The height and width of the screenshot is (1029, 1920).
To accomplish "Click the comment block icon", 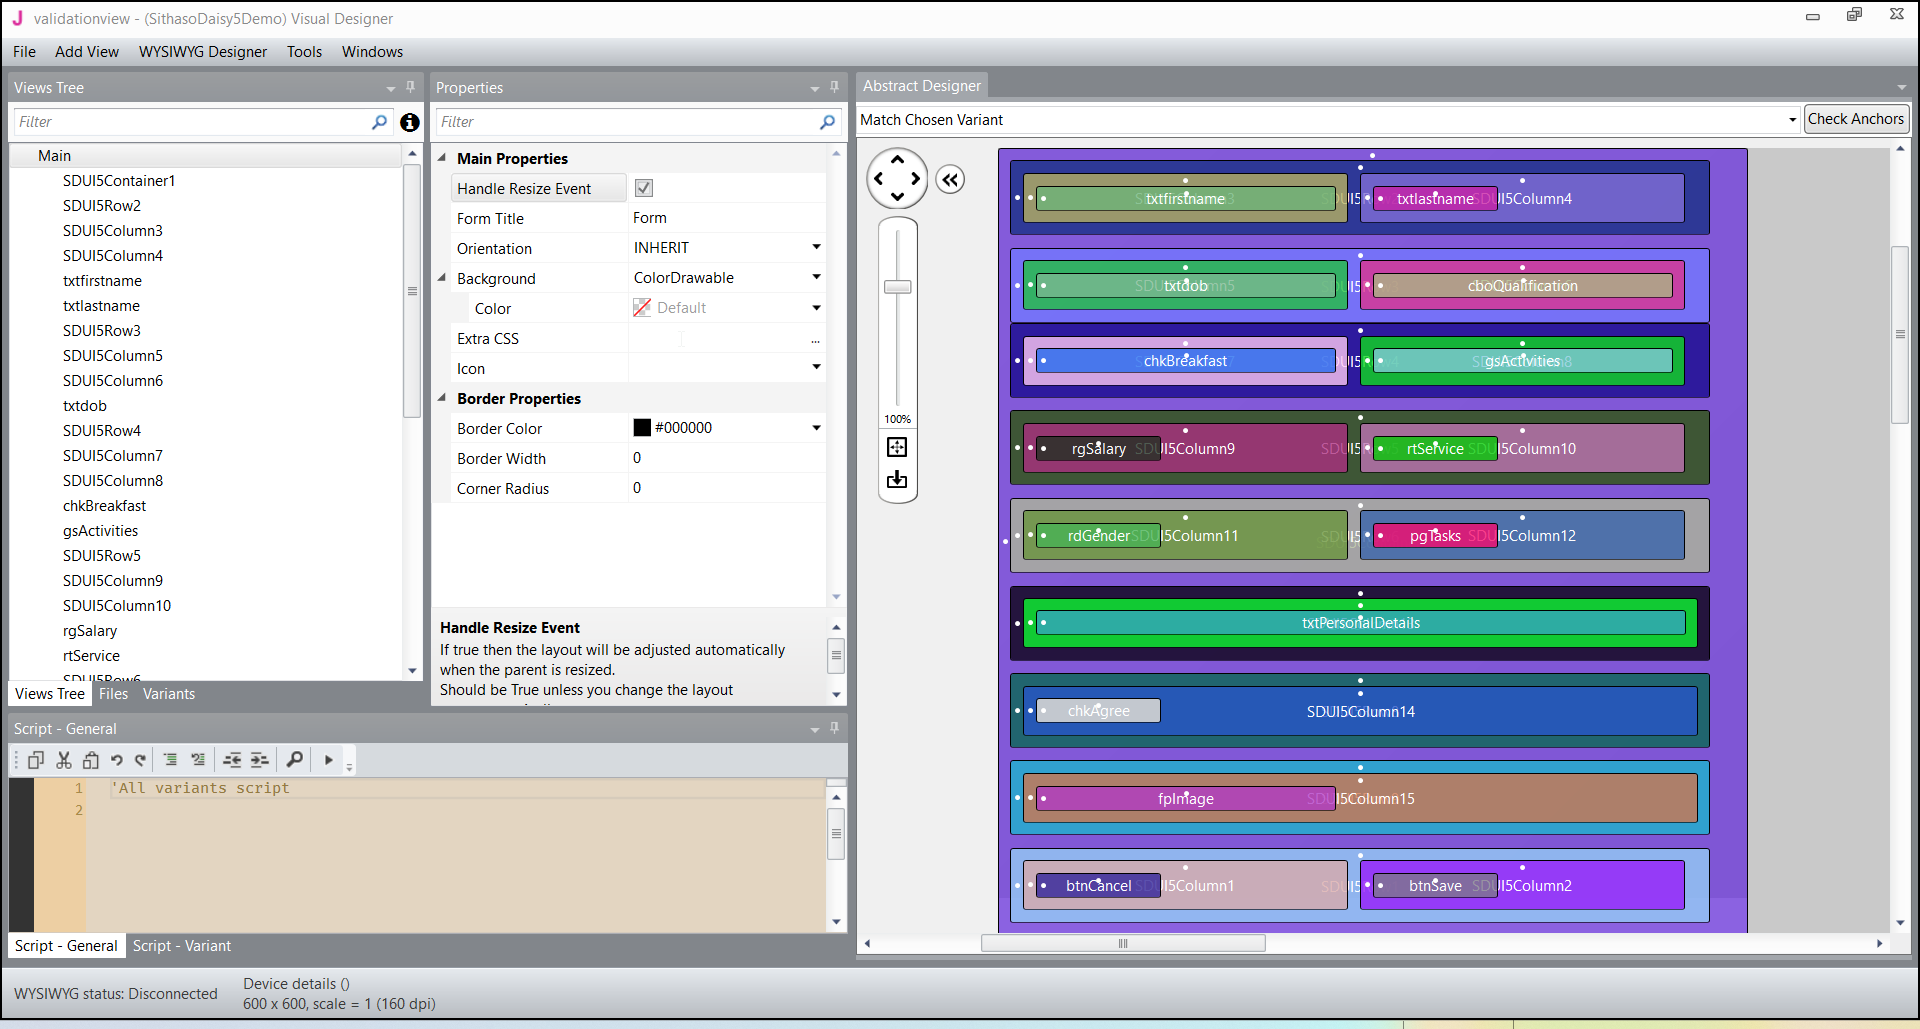I will 171,760.
